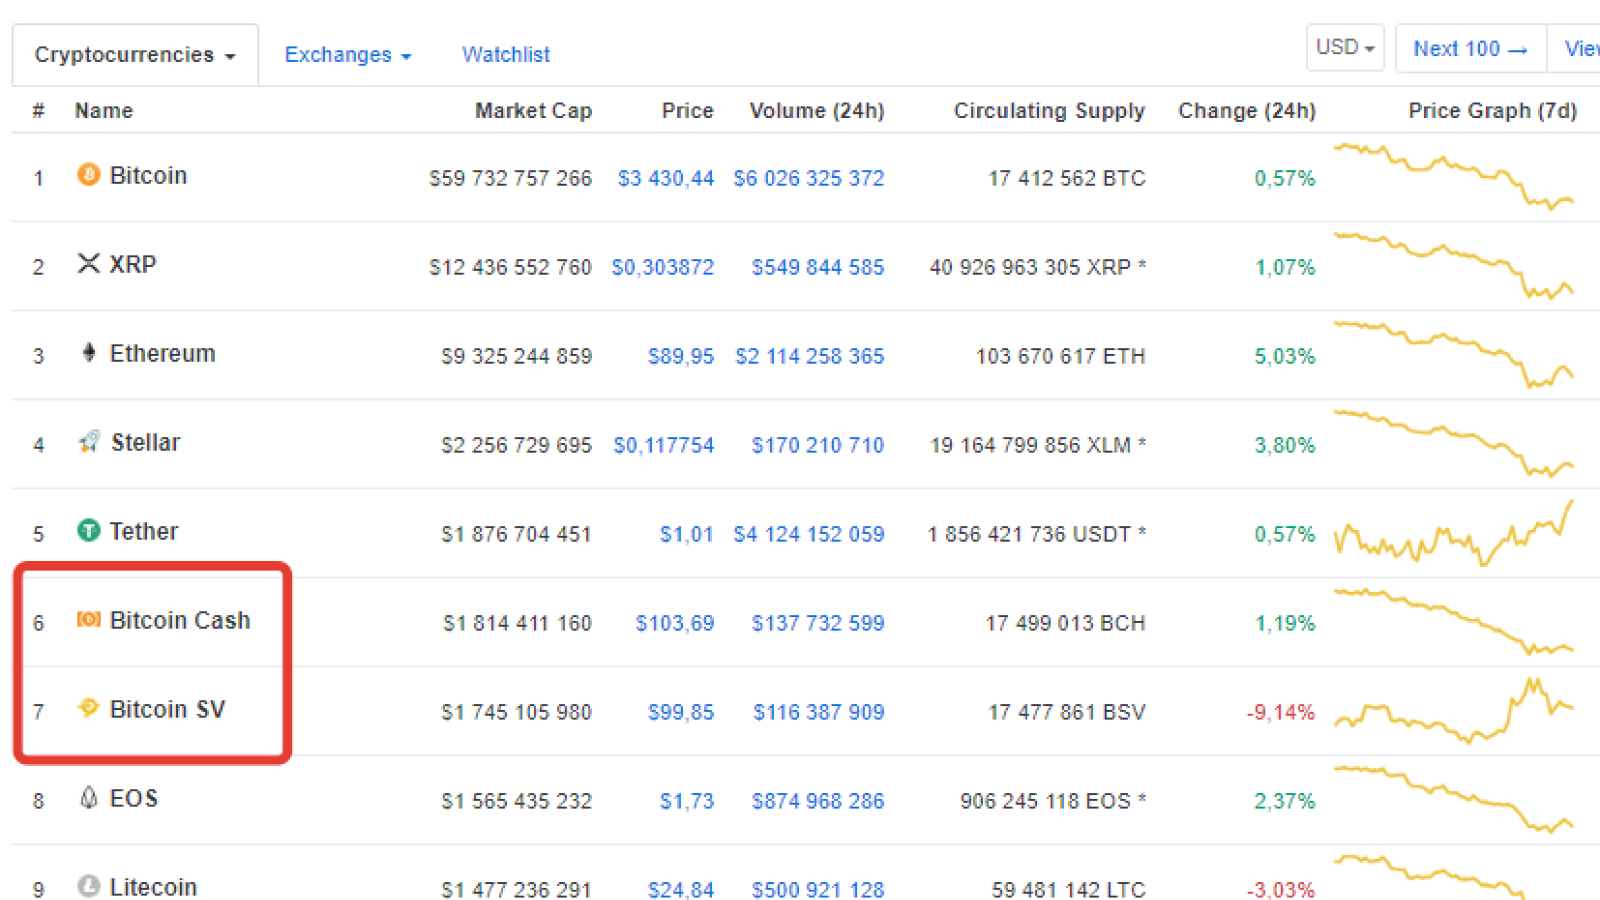Screen dimensions: 1600x900
Task: Open the Bitcoin Cash name link
Action: [180, 621]
